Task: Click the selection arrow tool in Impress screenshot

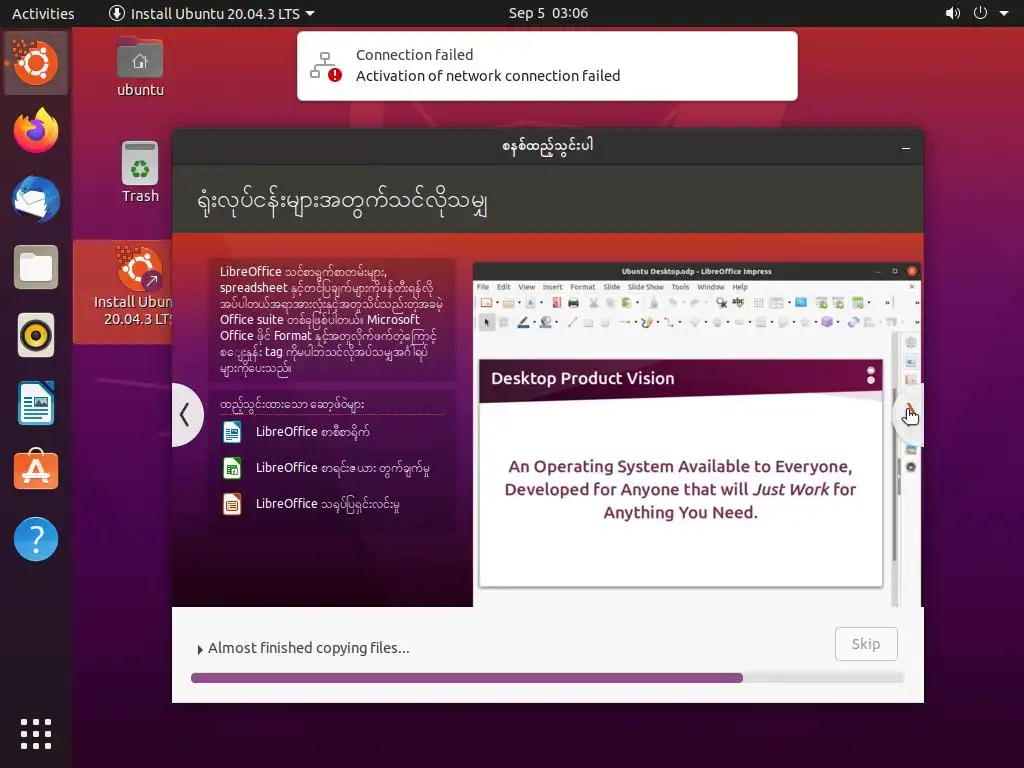Action: [x=487, y=322]
